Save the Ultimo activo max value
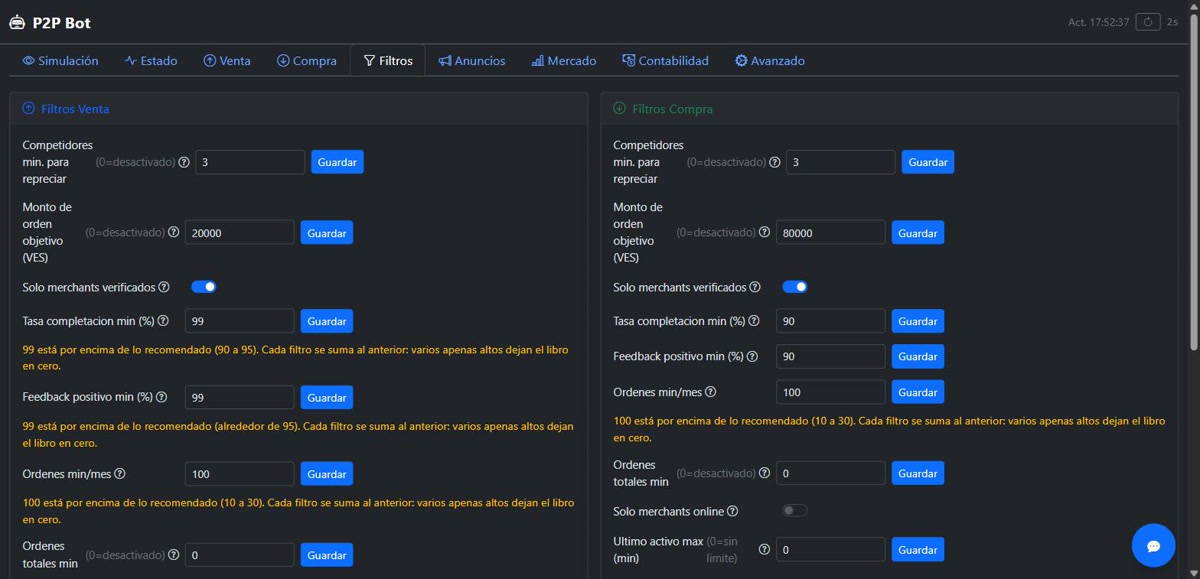Screen dimensions: 1200x579 tap(917, 549)
